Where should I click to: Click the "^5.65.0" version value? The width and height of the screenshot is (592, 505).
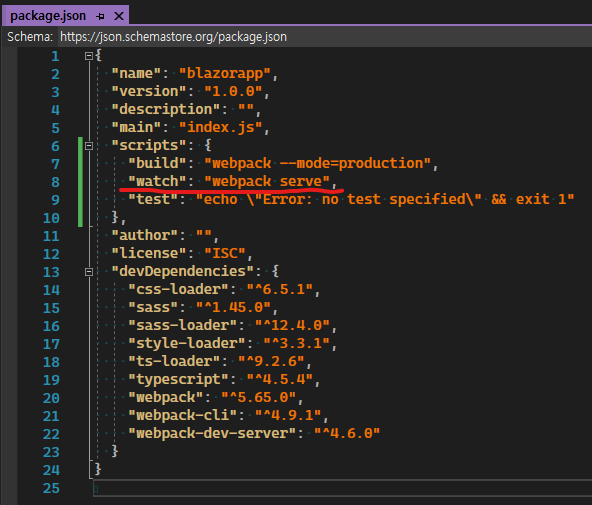(259, 397)
